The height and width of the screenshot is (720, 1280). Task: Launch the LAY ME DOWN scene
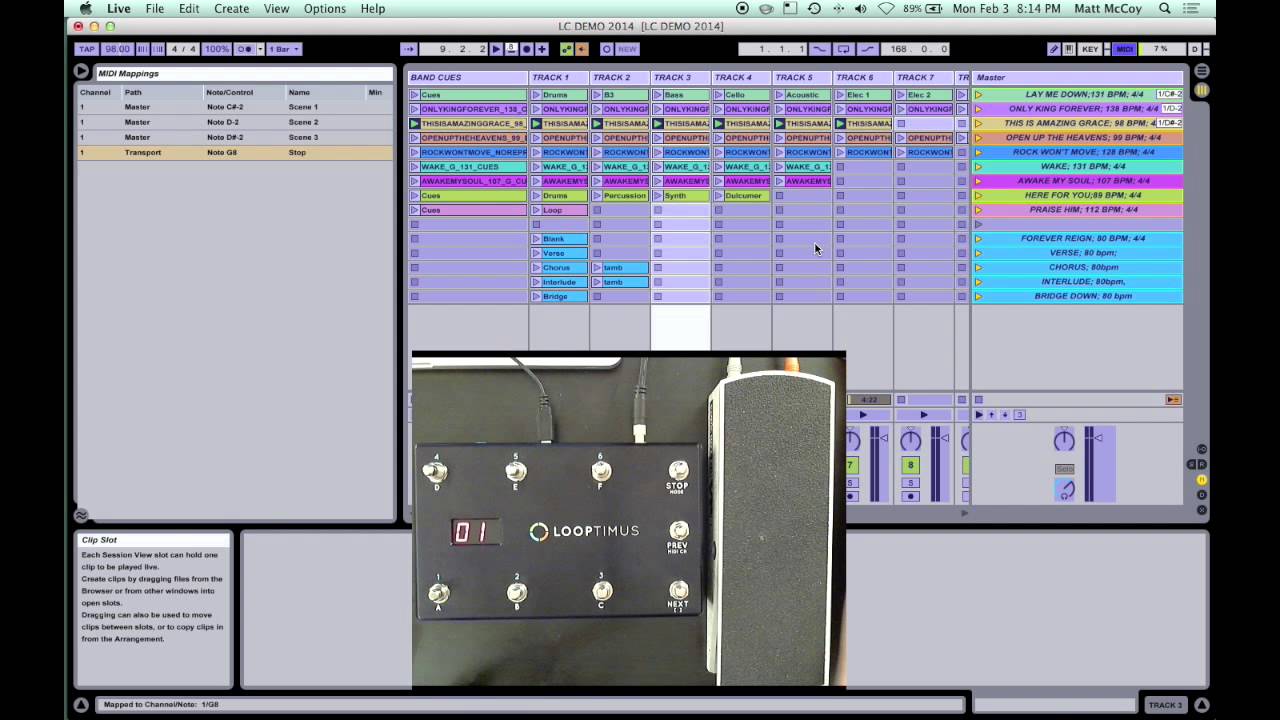click(x=978, y=95)
